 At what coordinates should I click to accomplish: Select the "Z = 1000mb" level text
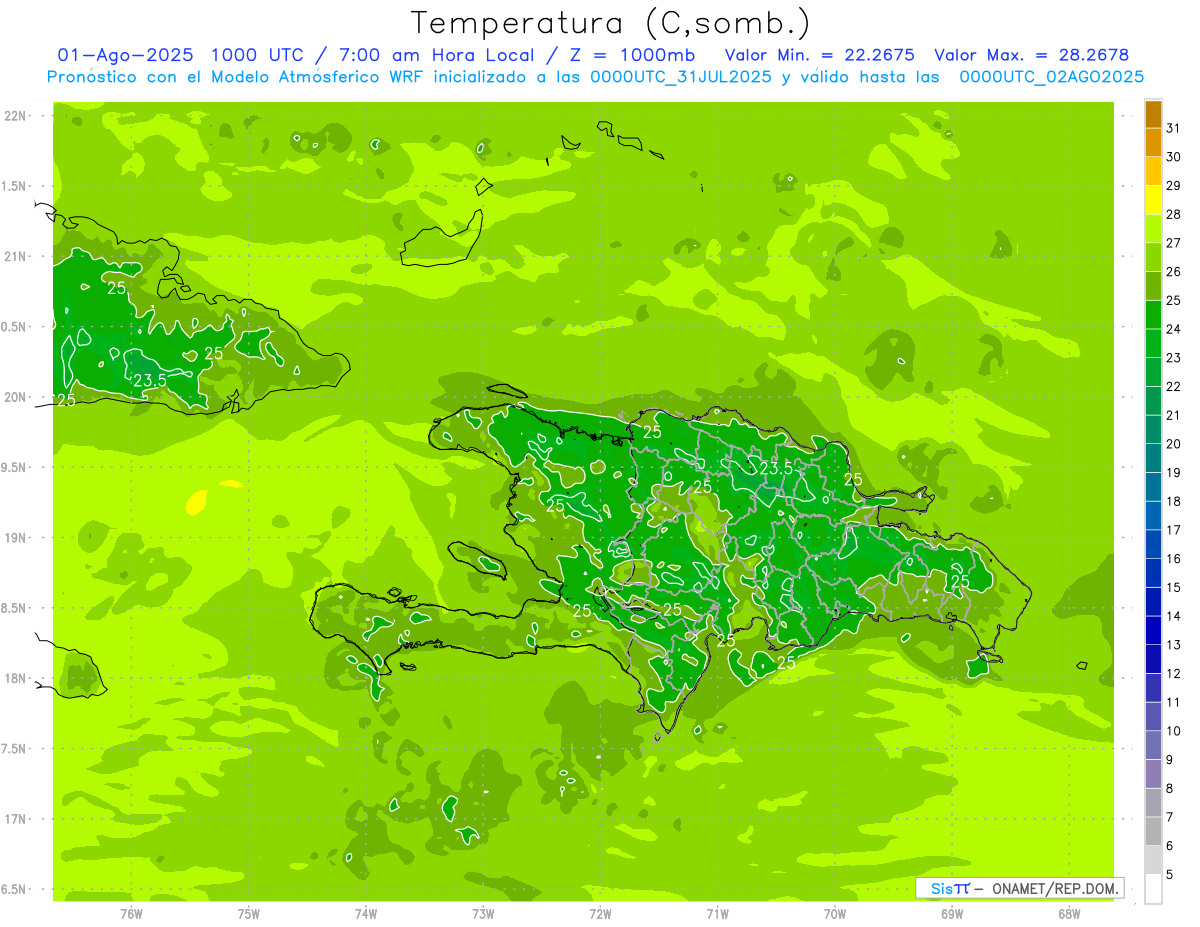click(632, 55)
